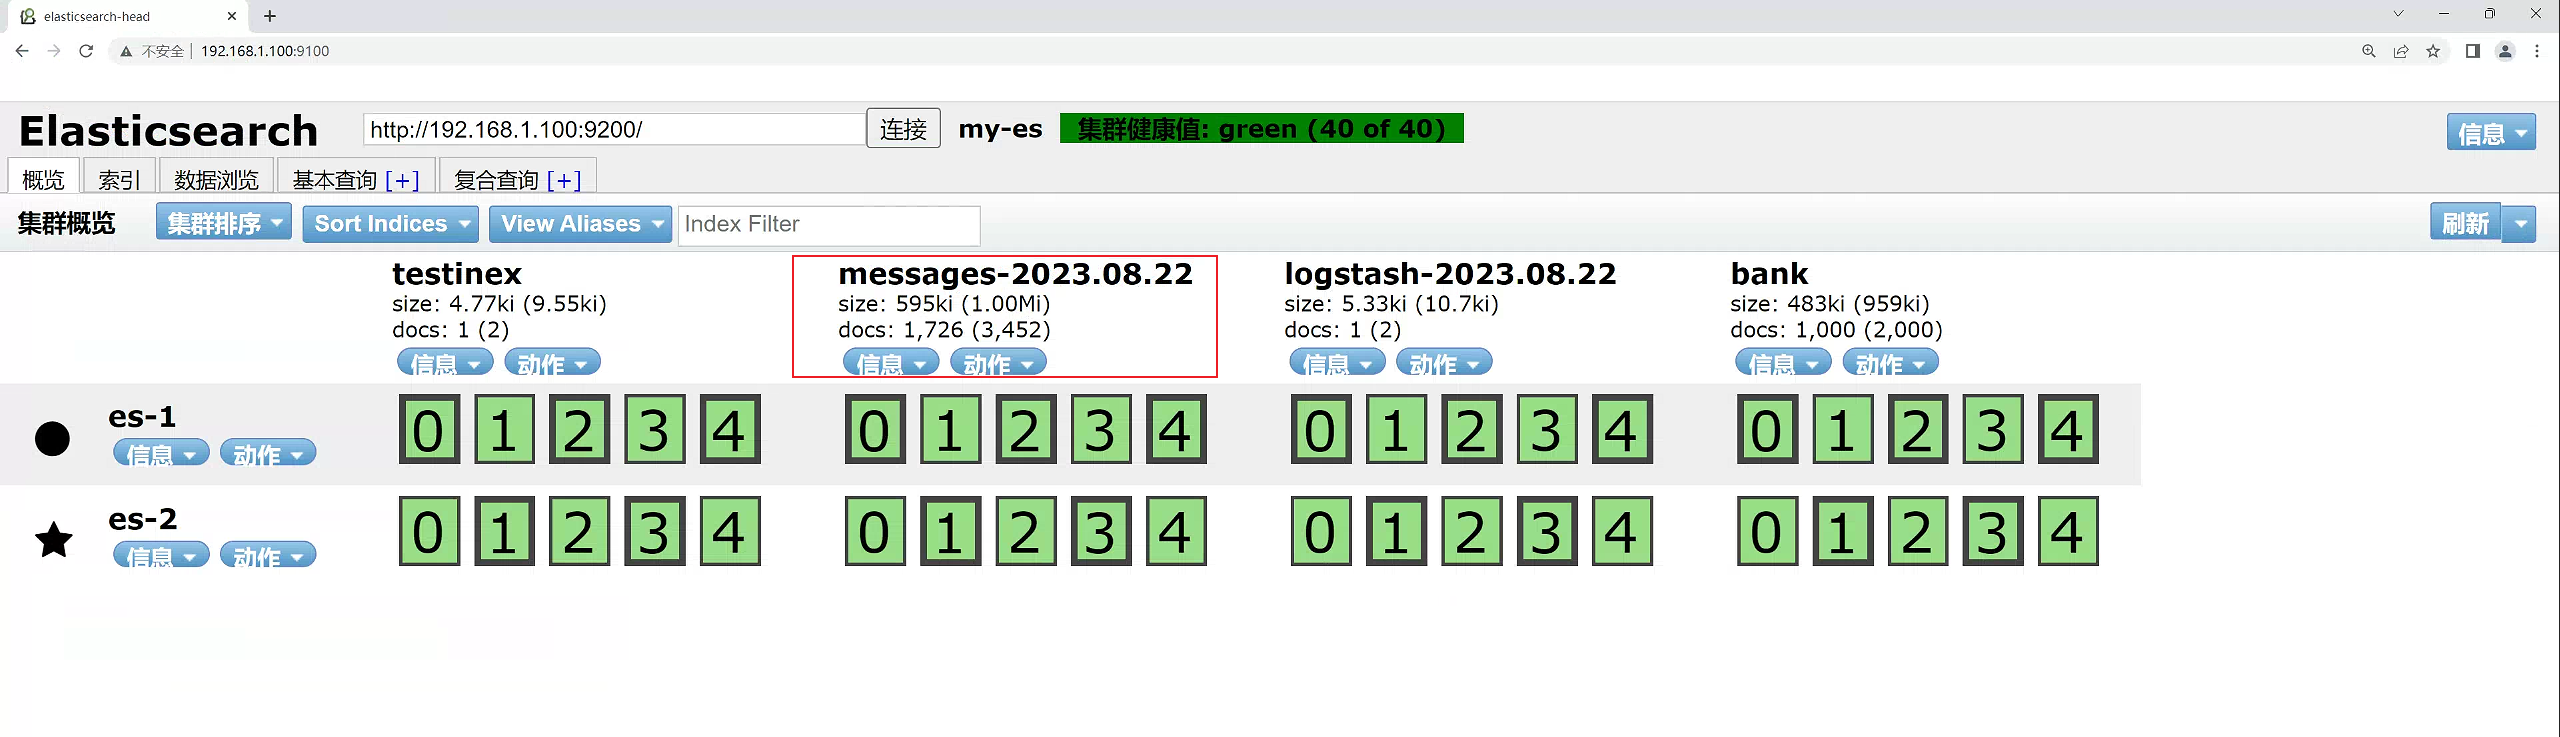This screenshot has height=737, width=2560.
Task: Open a new browser tab
Action: pos(270,16)
